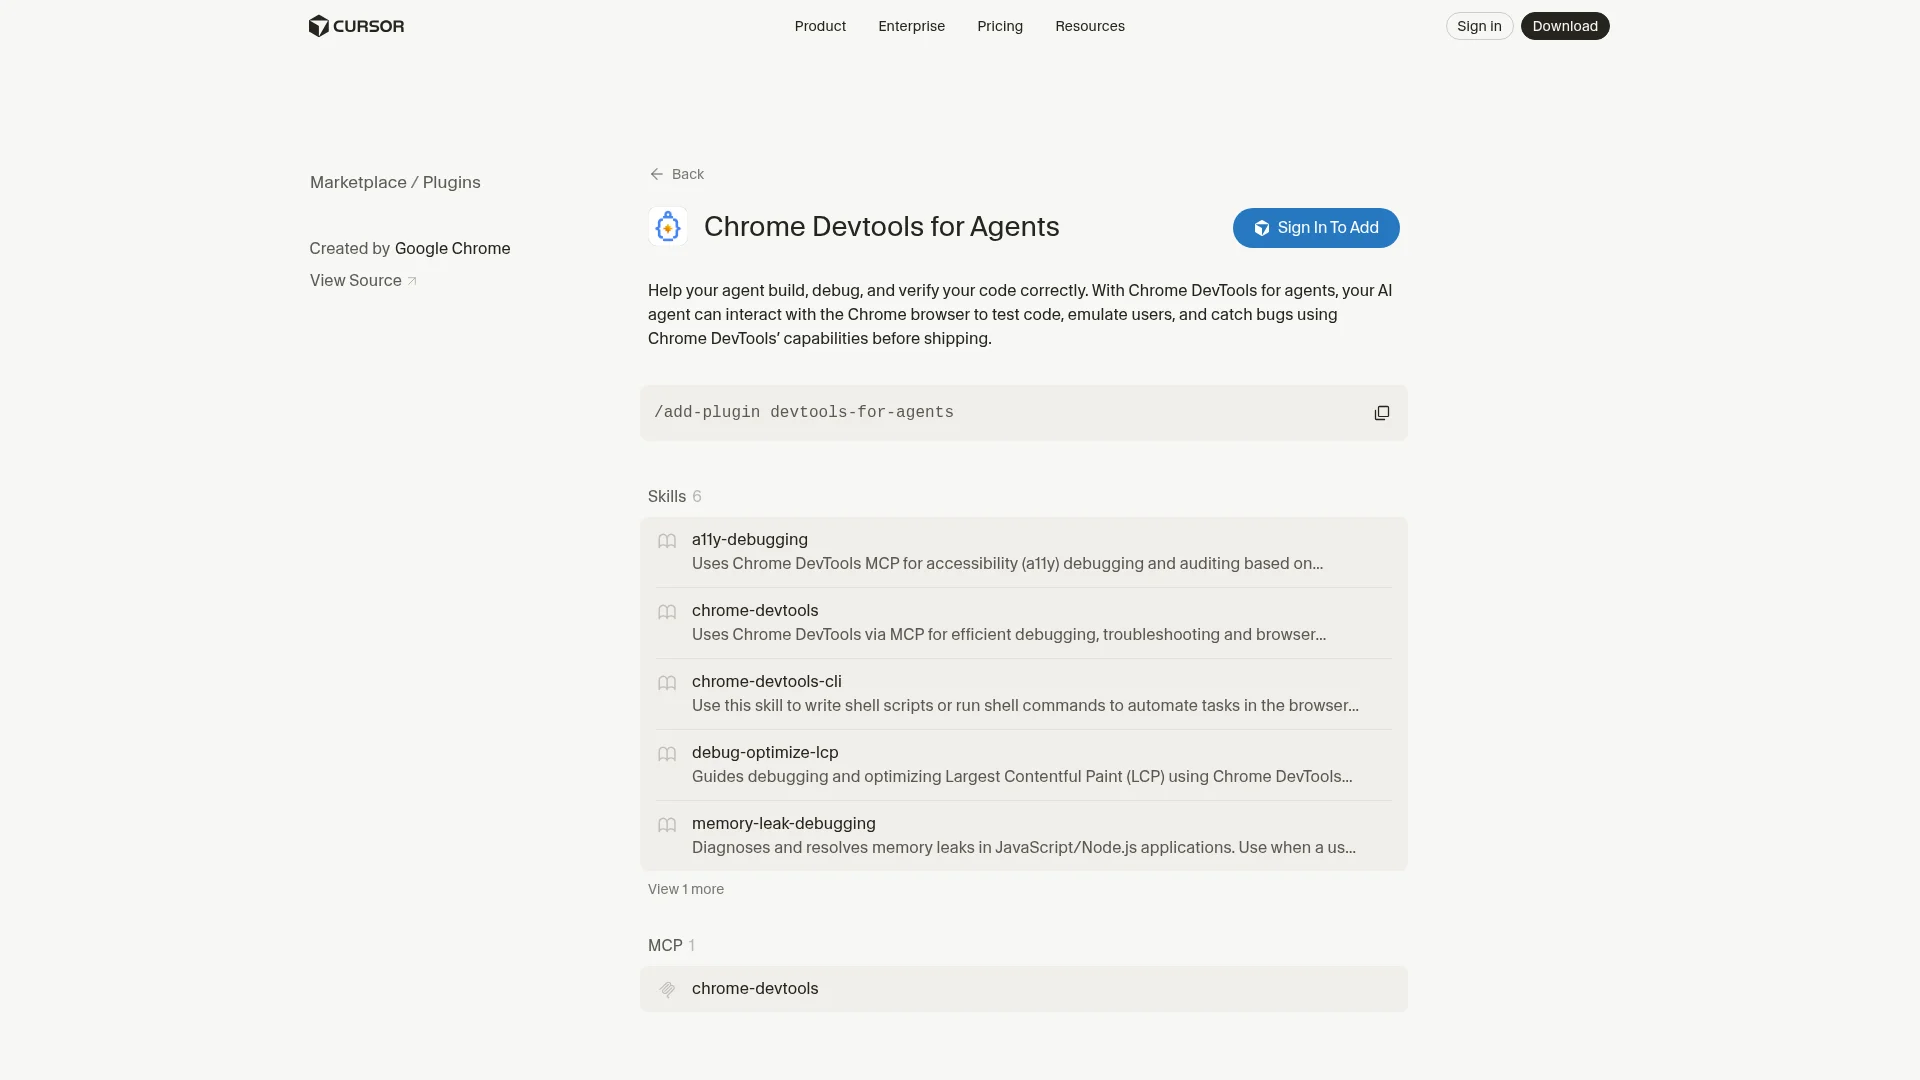Click the /add-plugin devtools-for-agents command text
Viewport: 1920px width, 1080px height.
(x=804, y=412)
